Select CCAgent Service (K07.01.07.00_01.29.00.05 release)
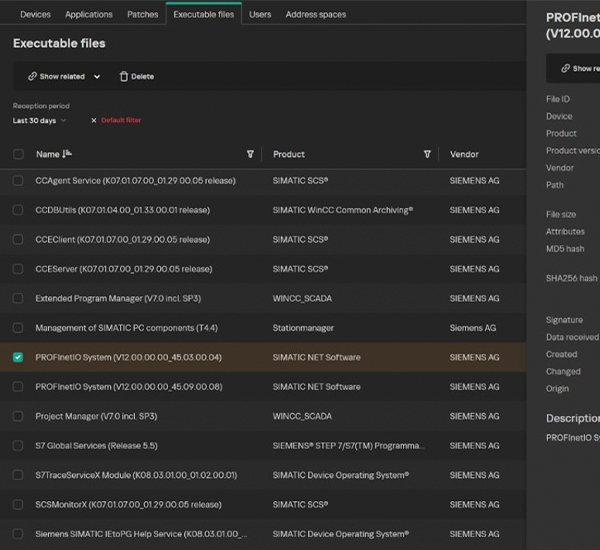Viewport: 600px width, 550px height. point(135,181)
